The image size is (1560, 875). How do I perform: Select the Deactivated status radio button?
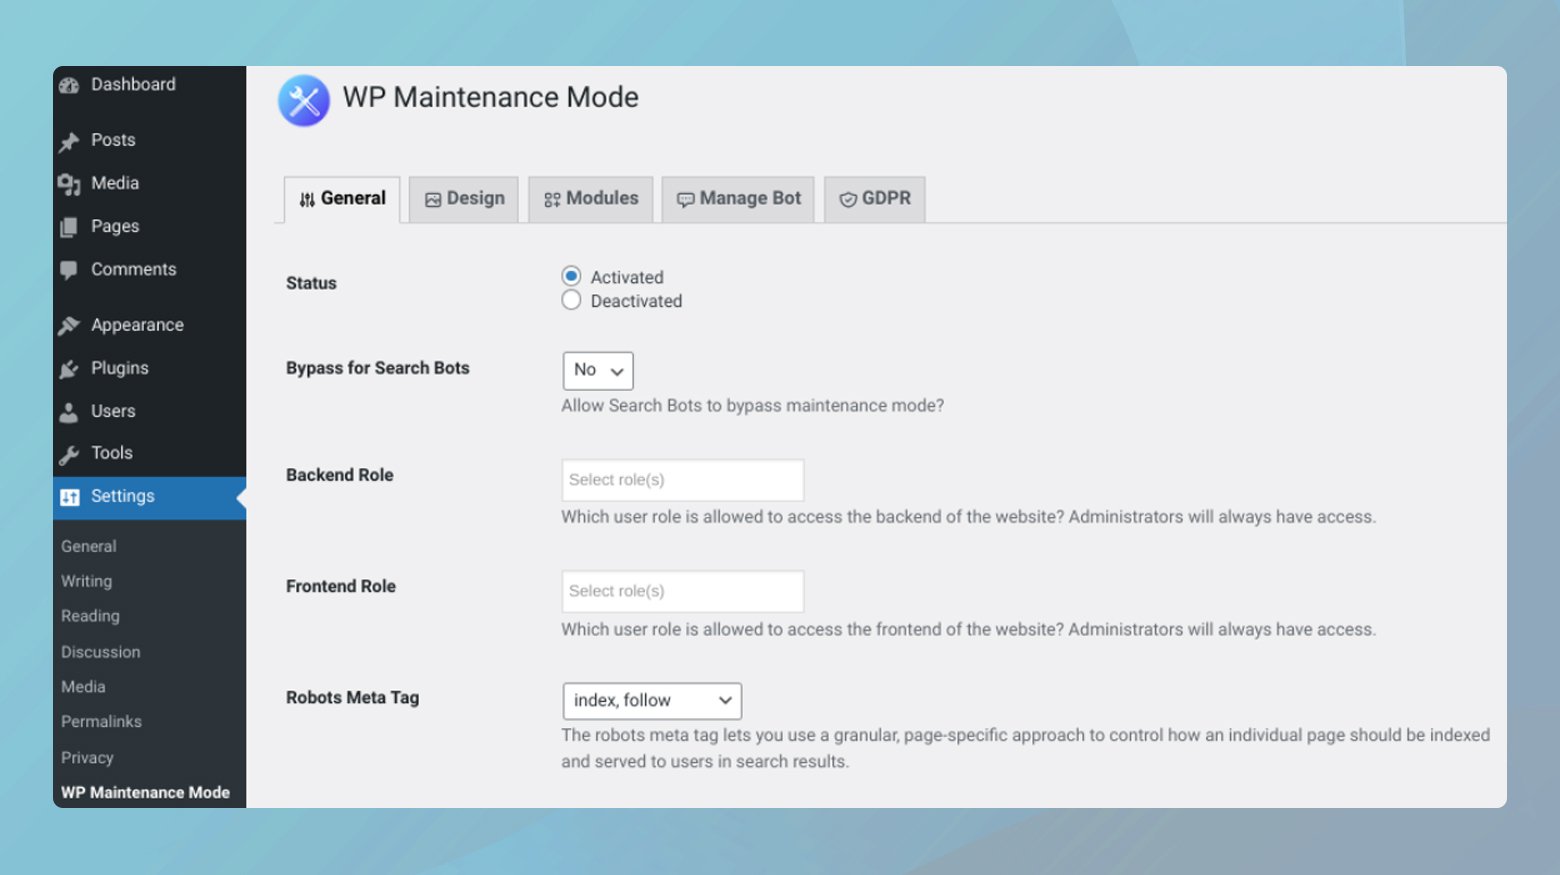coord(571,300)
